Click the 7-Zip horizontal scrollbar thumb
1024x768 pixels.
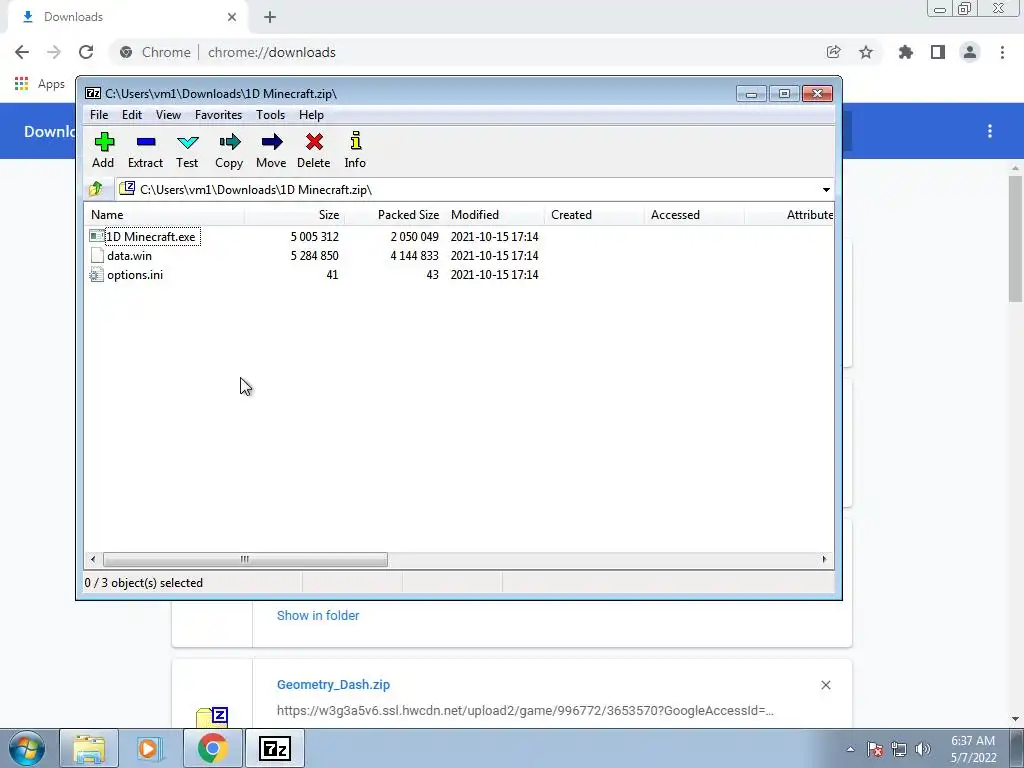[x=246, y=560]
